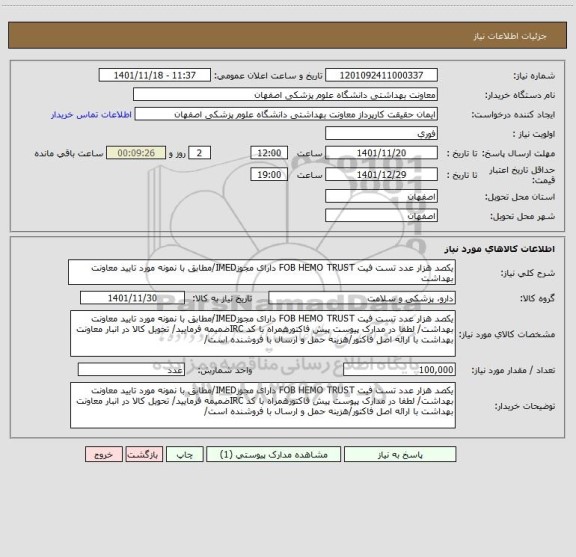This screenshot has height=557, width=576.
Task: Click the quantity field 100,000
Action: pyautogui.click(x=399, y=370)
